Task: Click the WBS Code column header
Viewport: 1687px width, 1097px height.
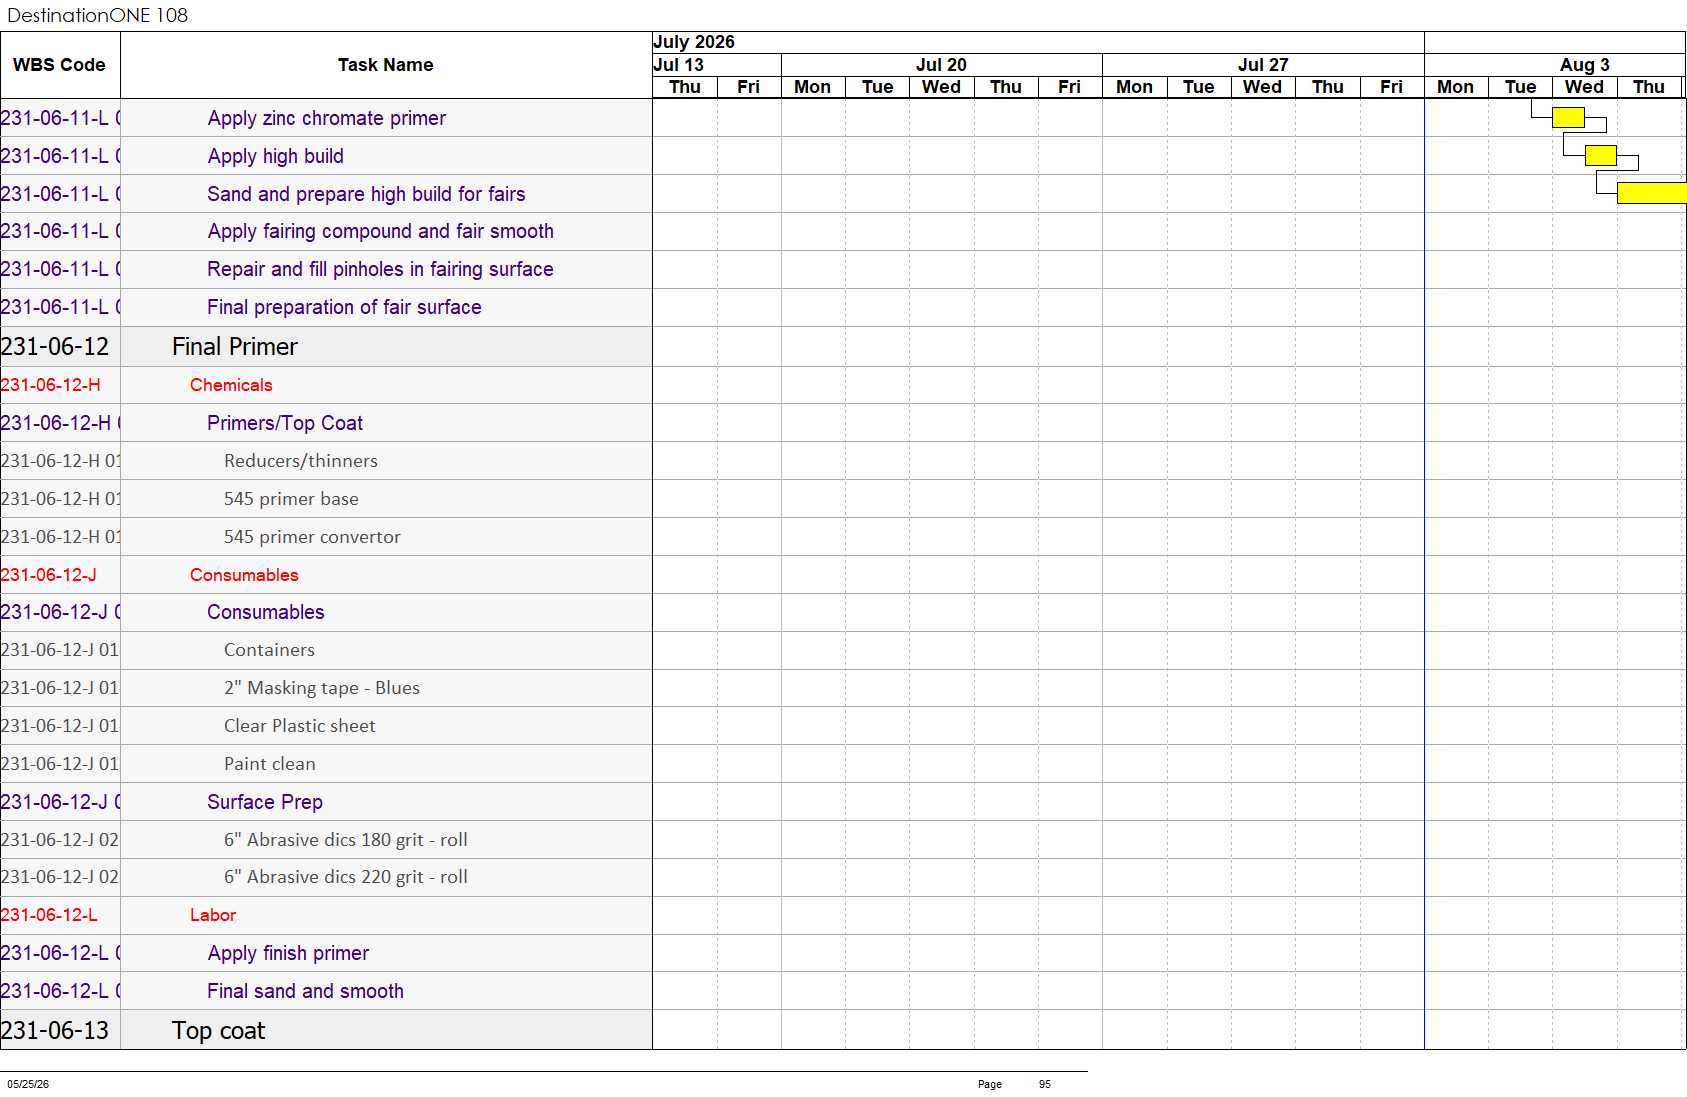Action: (x=59, y=65)
